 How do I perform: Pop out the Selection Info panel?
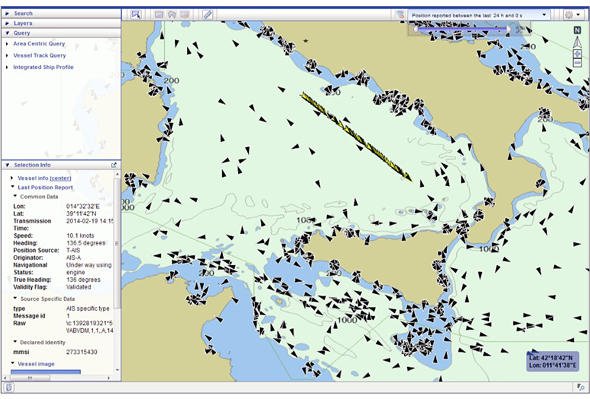click(114, 165)
